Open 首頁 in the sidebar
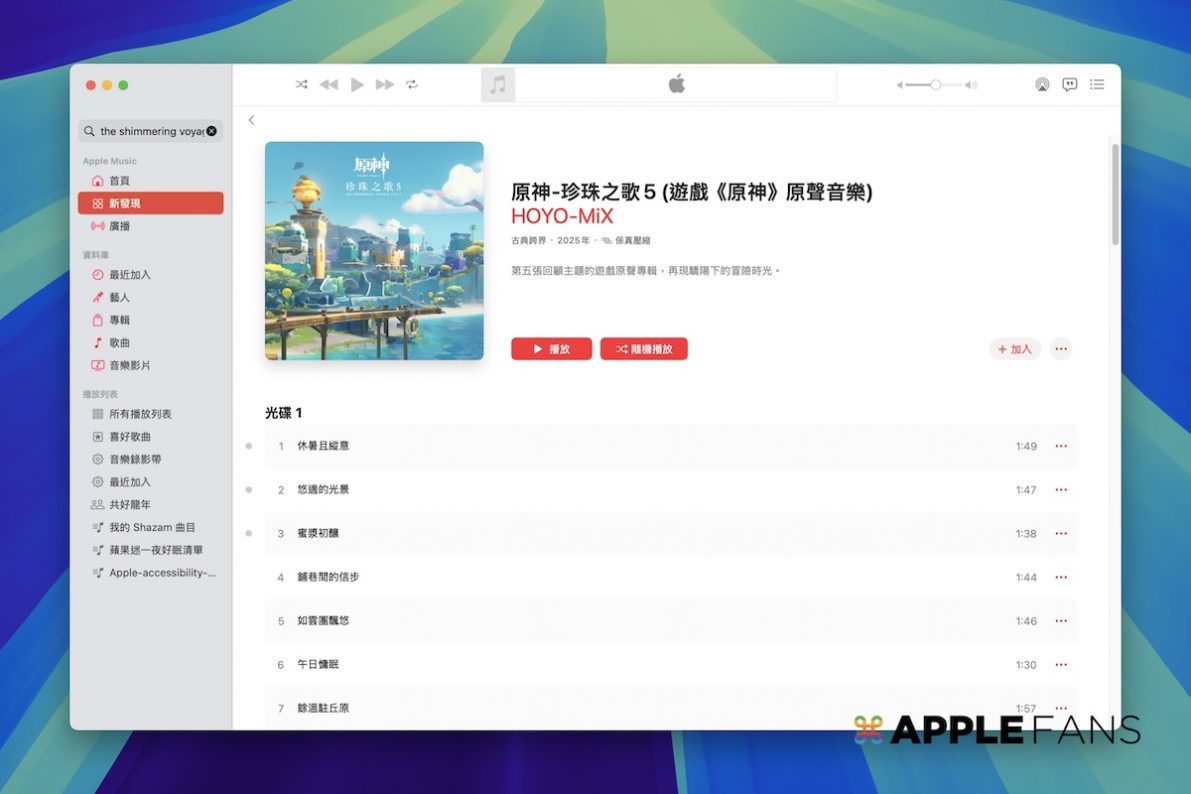Image resolution: width=1191 pixels, height=794 pixels. tap(119, 181)
